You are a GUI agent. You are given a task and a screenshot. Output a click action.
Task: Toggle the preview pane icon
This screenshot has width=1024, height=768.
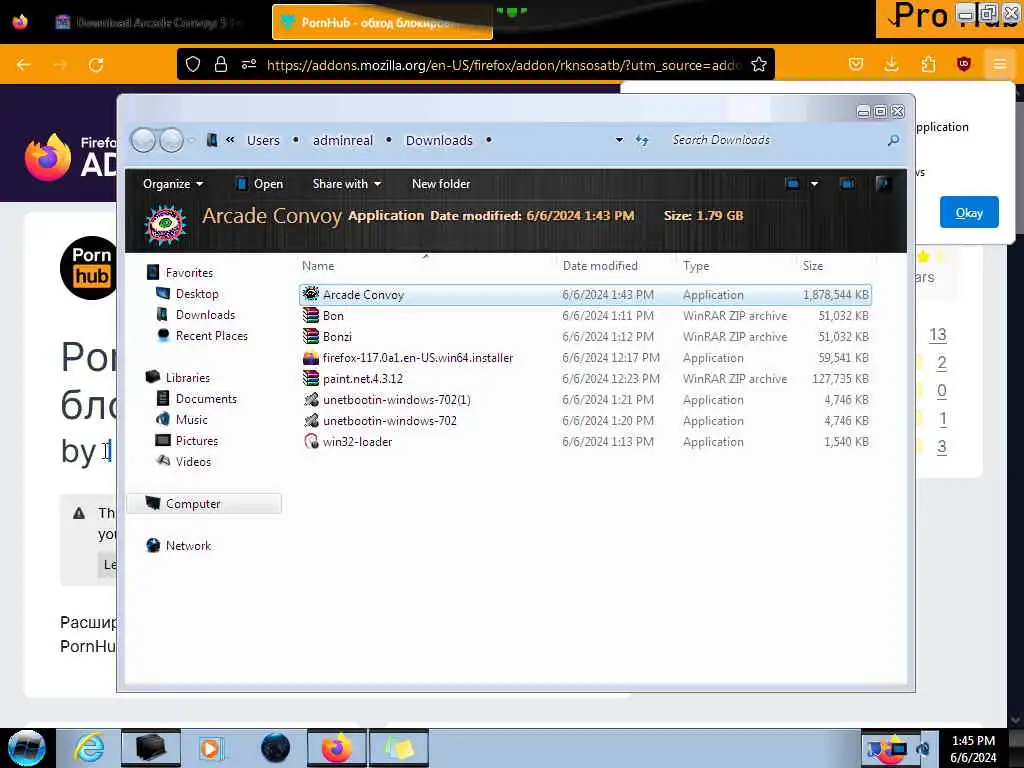click(848, 184)
